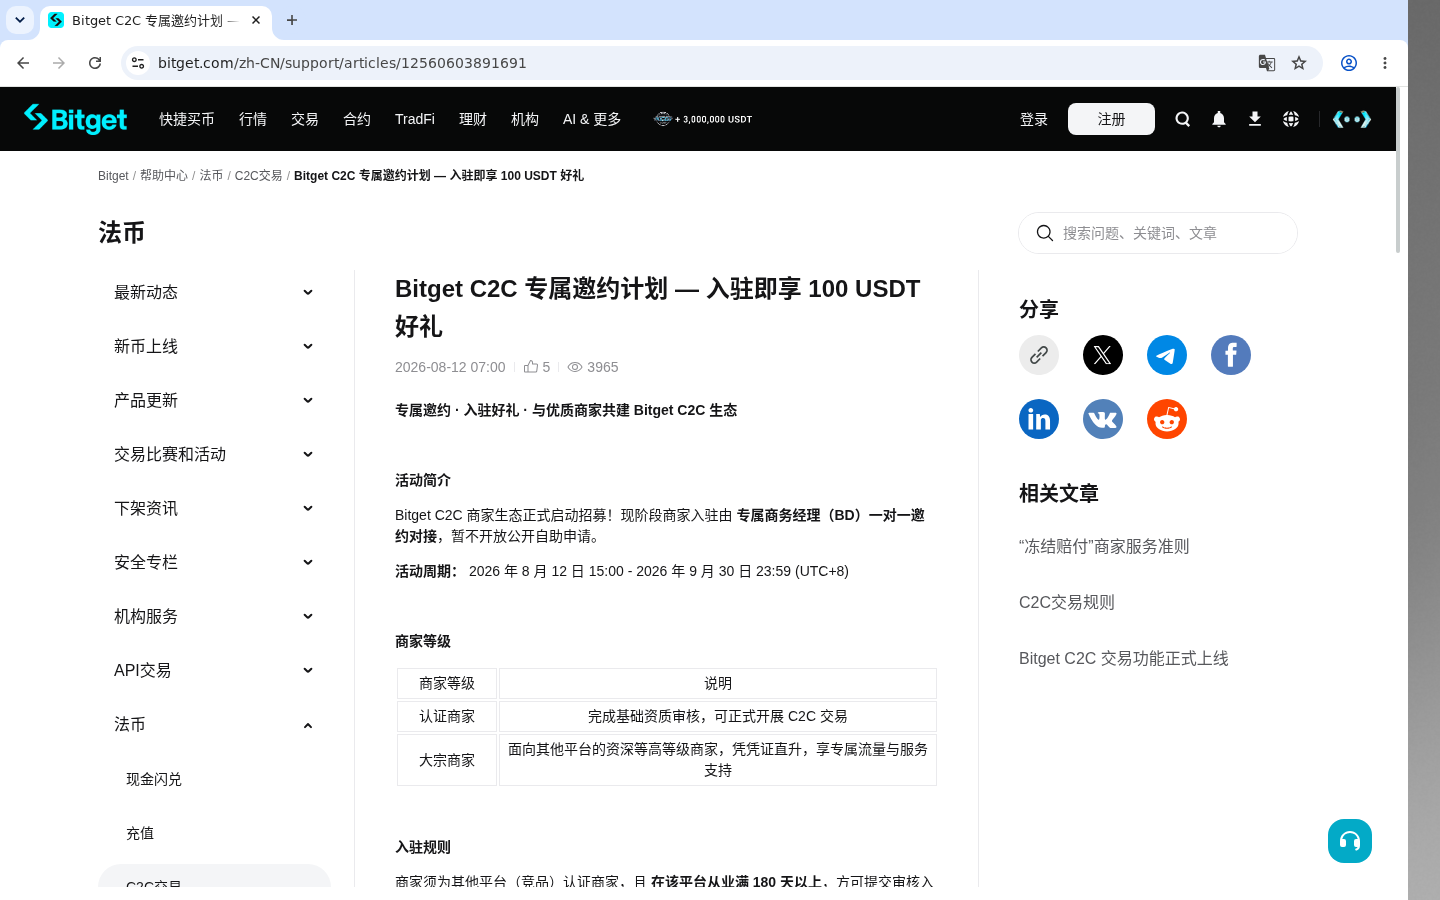Click the page vertical scrollbar
The image size is (1440, 900).
click(1398, 170)
